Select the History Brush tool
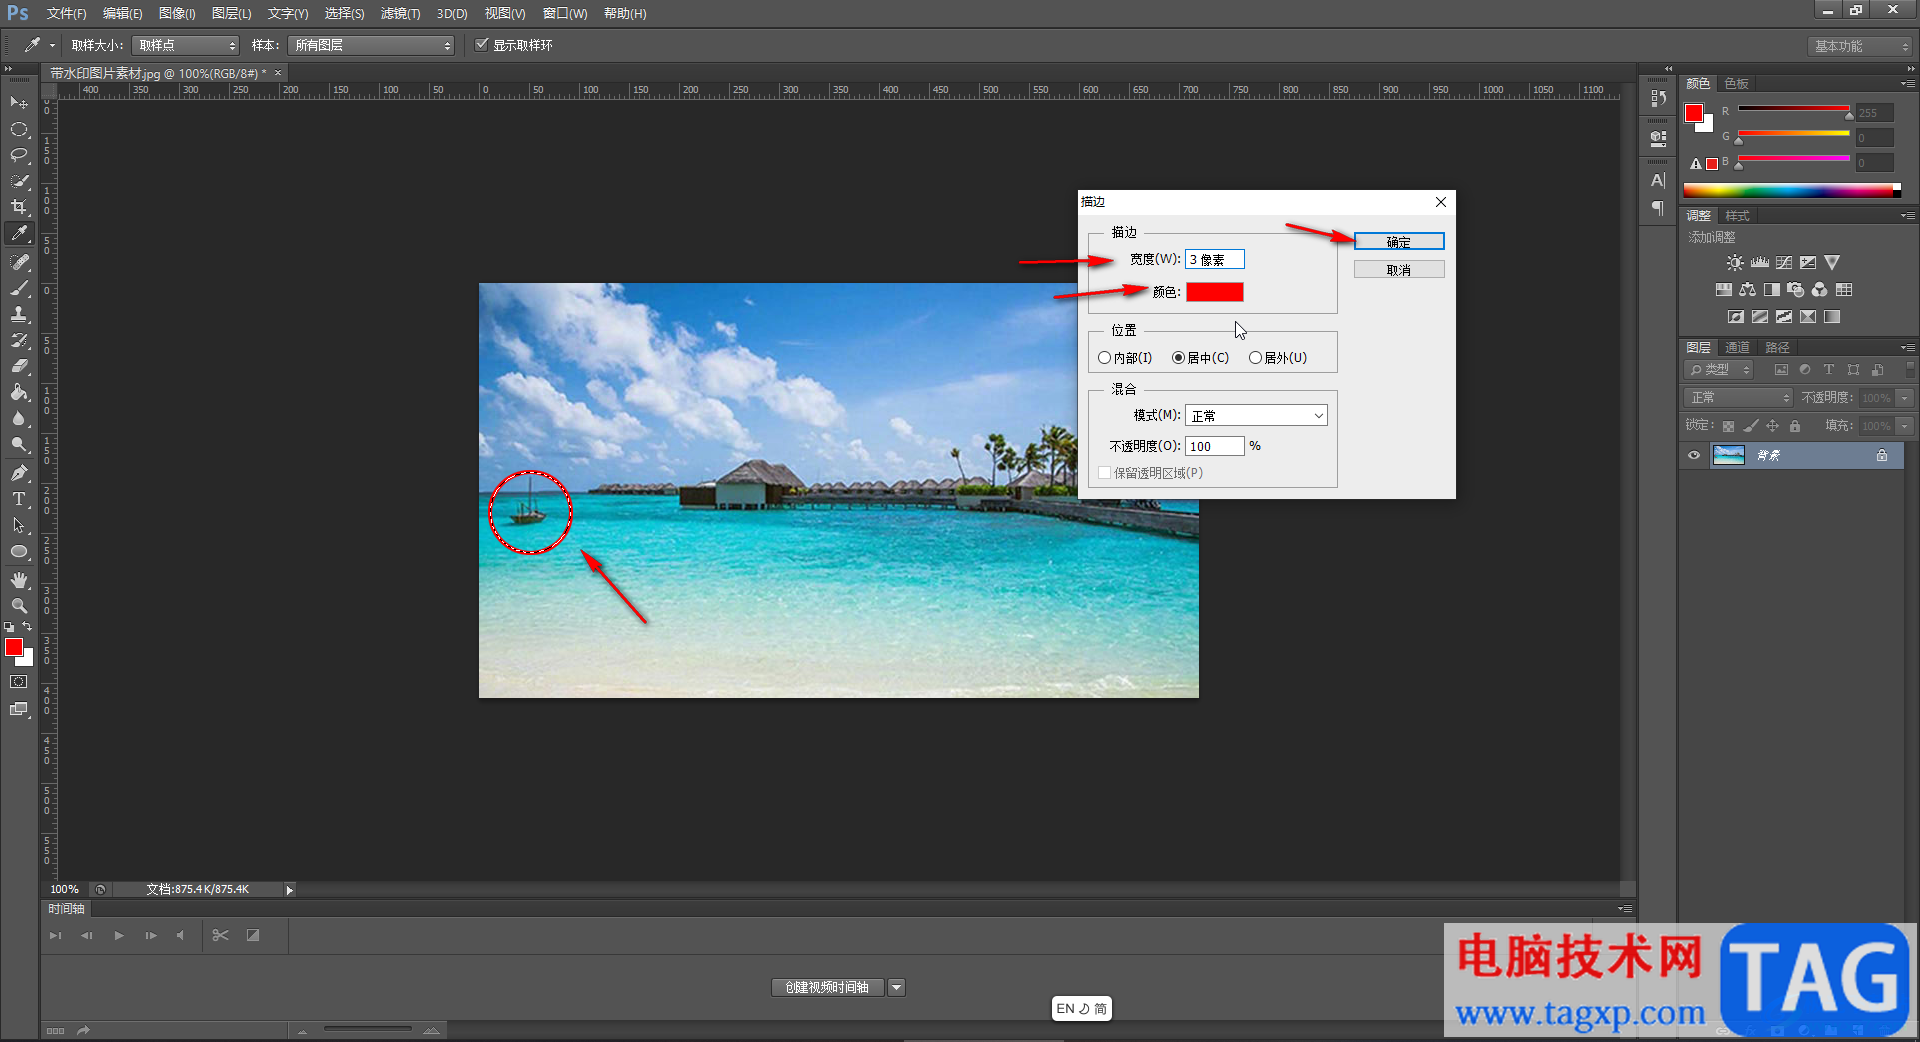Viewport: 1920px width, 1042px height. [x=19, y=340]
